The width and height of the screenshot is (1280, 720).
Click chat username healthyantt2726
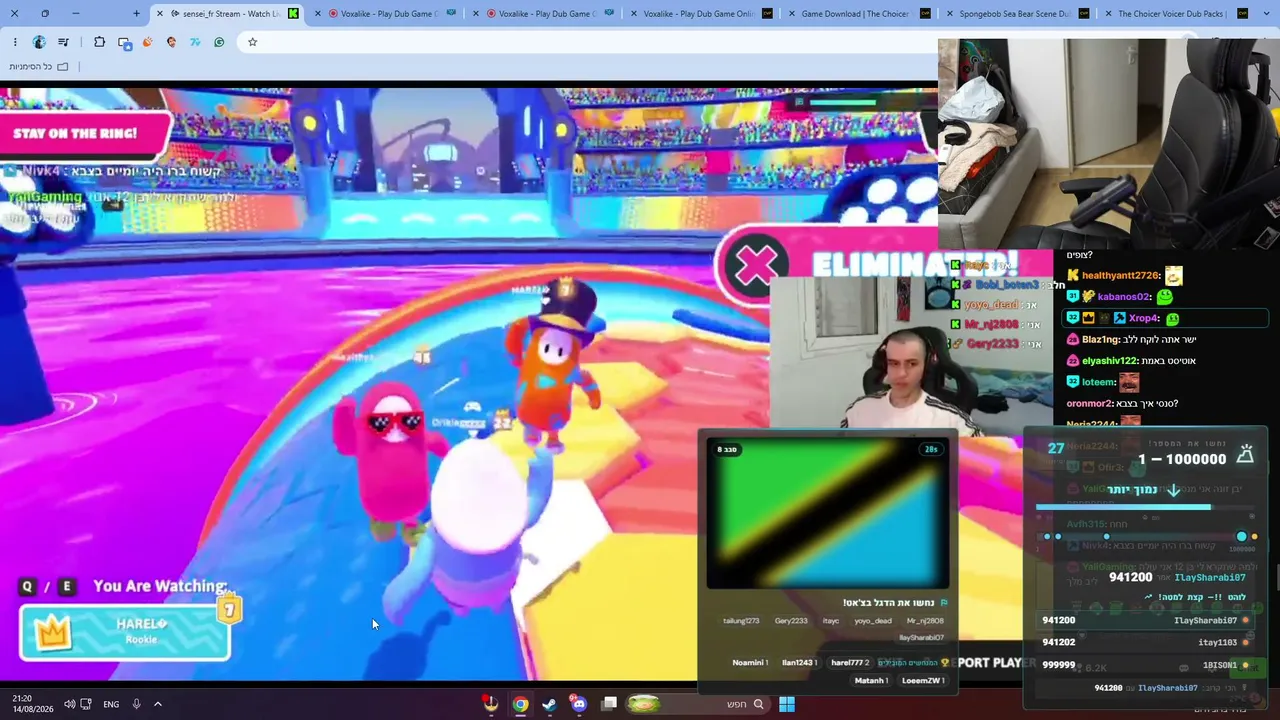1121,275
